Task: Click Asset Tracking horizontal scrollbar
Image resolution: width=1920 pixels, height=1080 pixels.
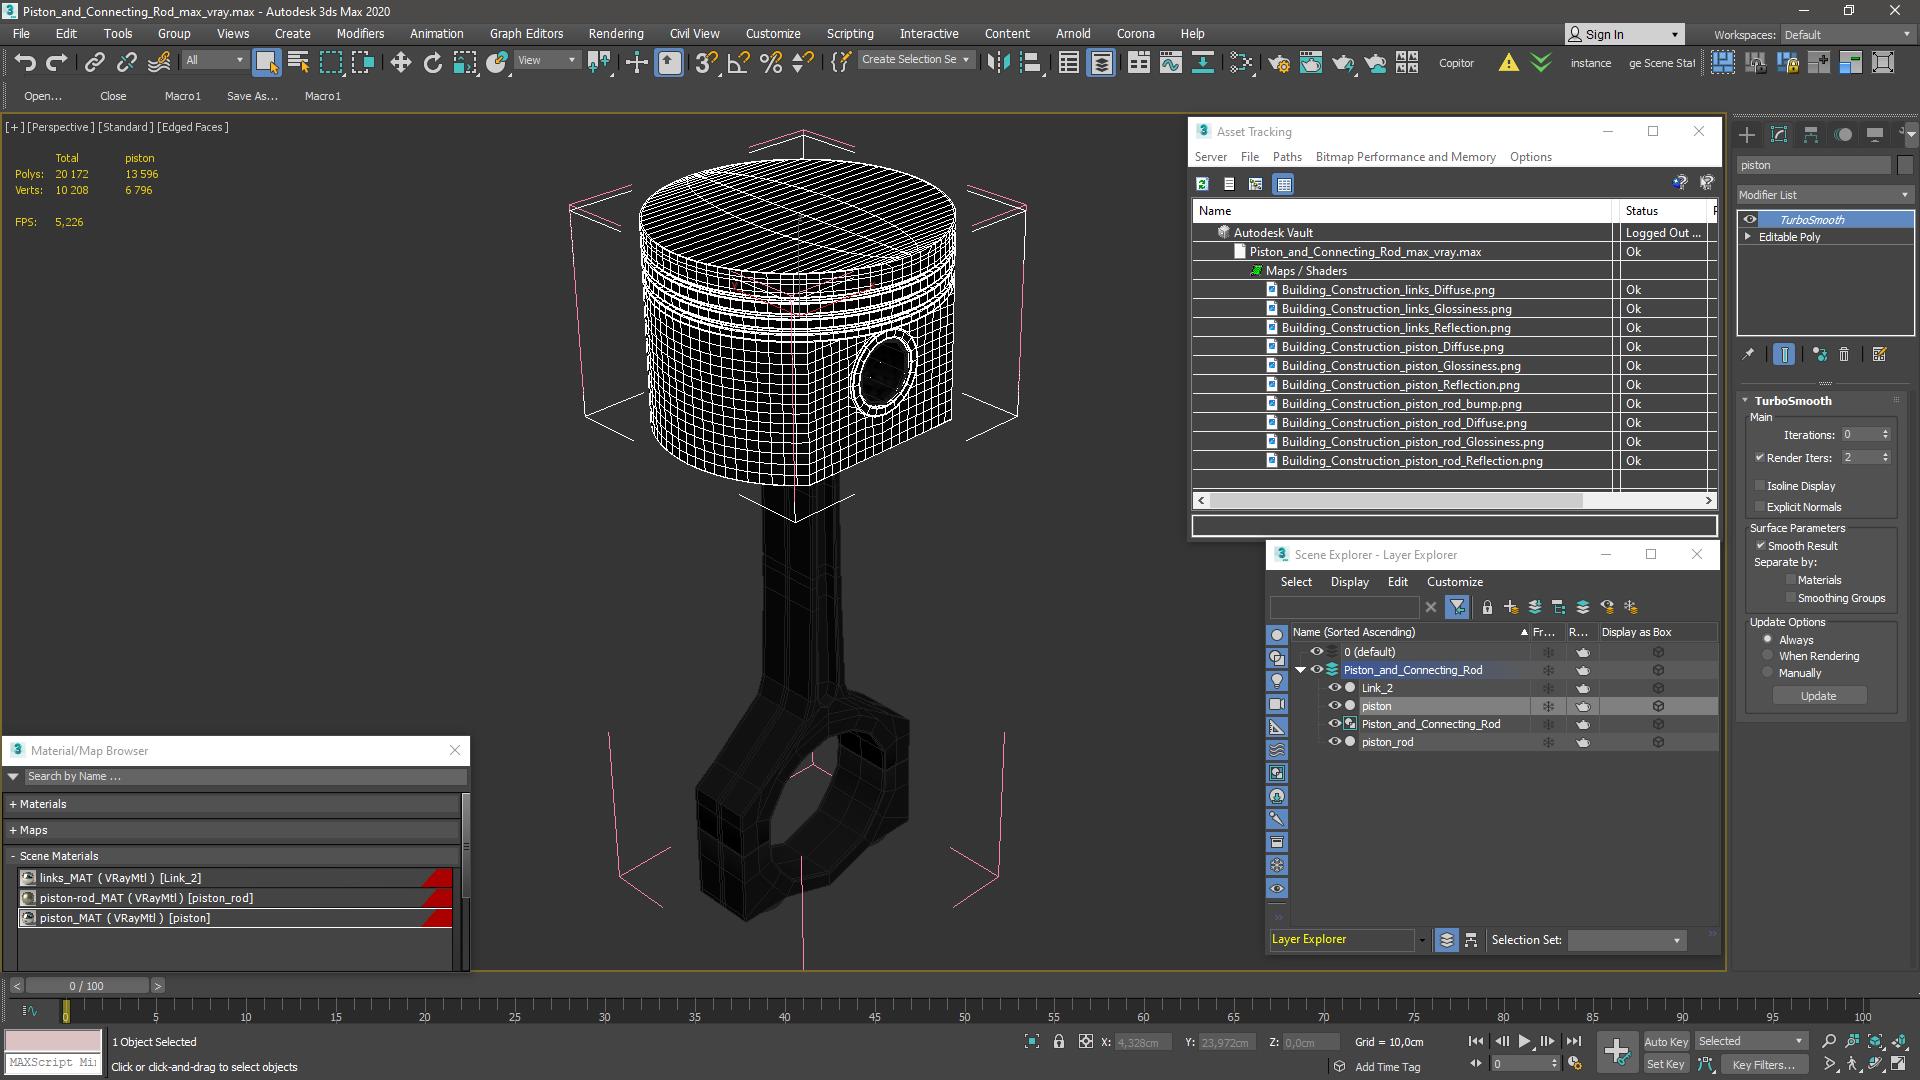Action: (1395, 500)
